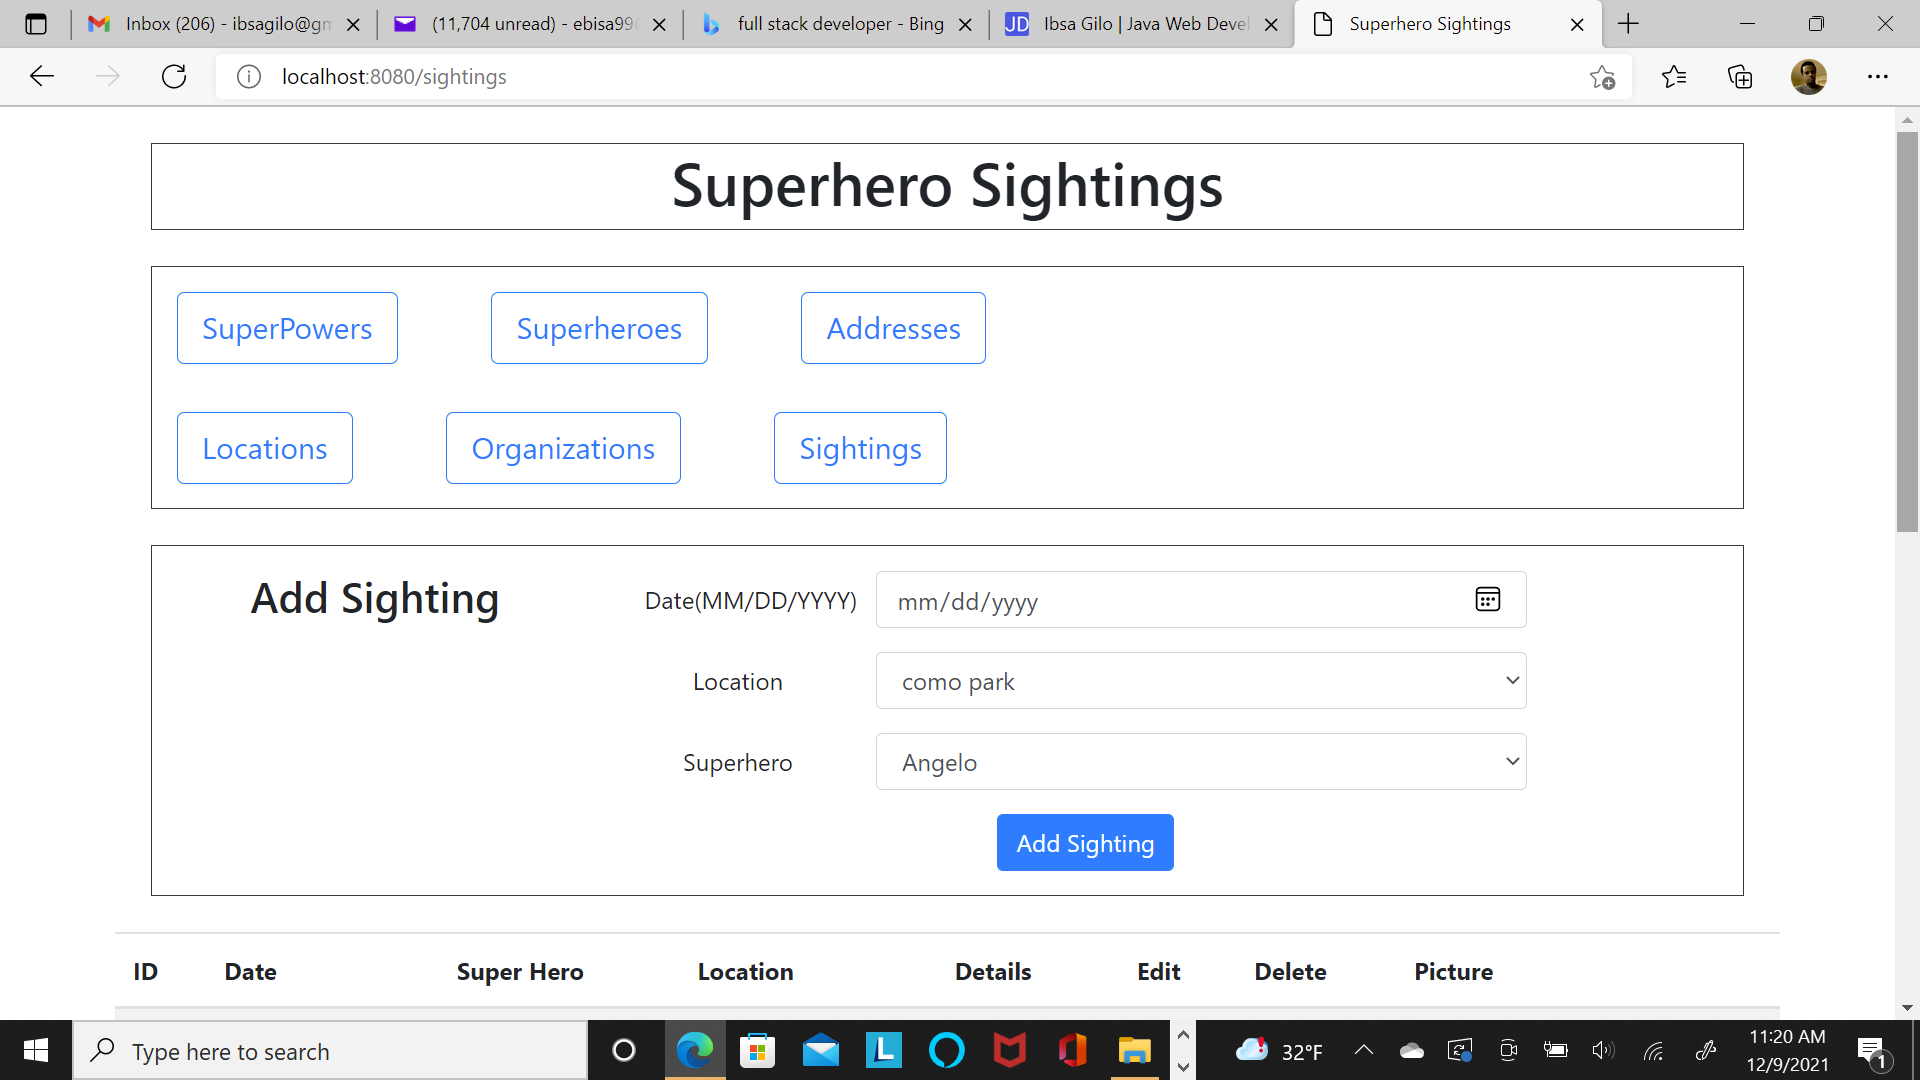View site information icon in address bar
Image resolution: width=1920 pixels, height=1080 pixels.
tap(249, 77)
